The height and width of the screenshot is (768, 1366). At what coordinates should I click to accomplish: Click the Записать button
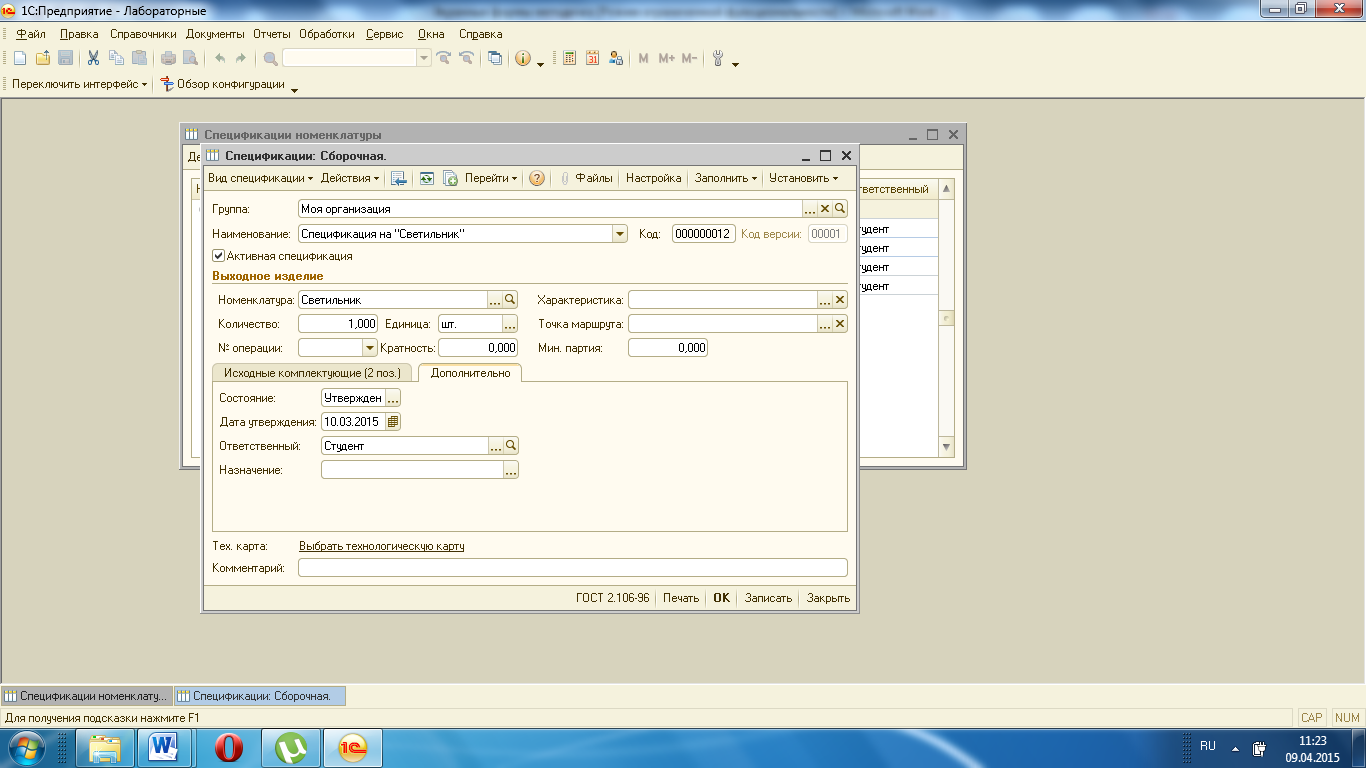pos(768,598)
